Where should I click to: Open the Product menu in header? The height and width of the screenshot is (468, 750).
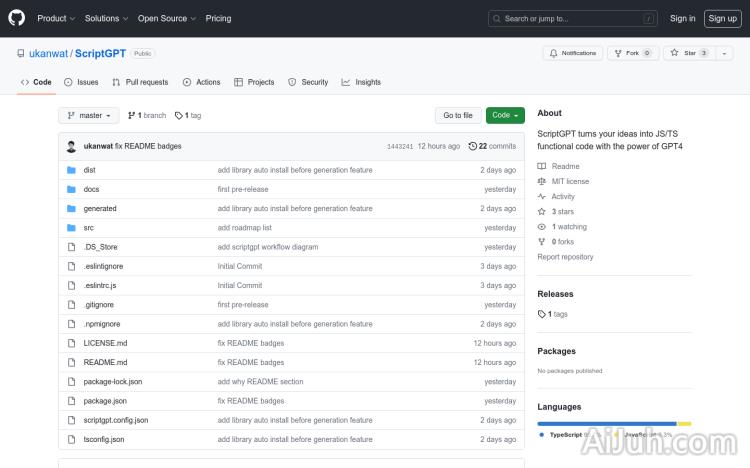(55, 18)
